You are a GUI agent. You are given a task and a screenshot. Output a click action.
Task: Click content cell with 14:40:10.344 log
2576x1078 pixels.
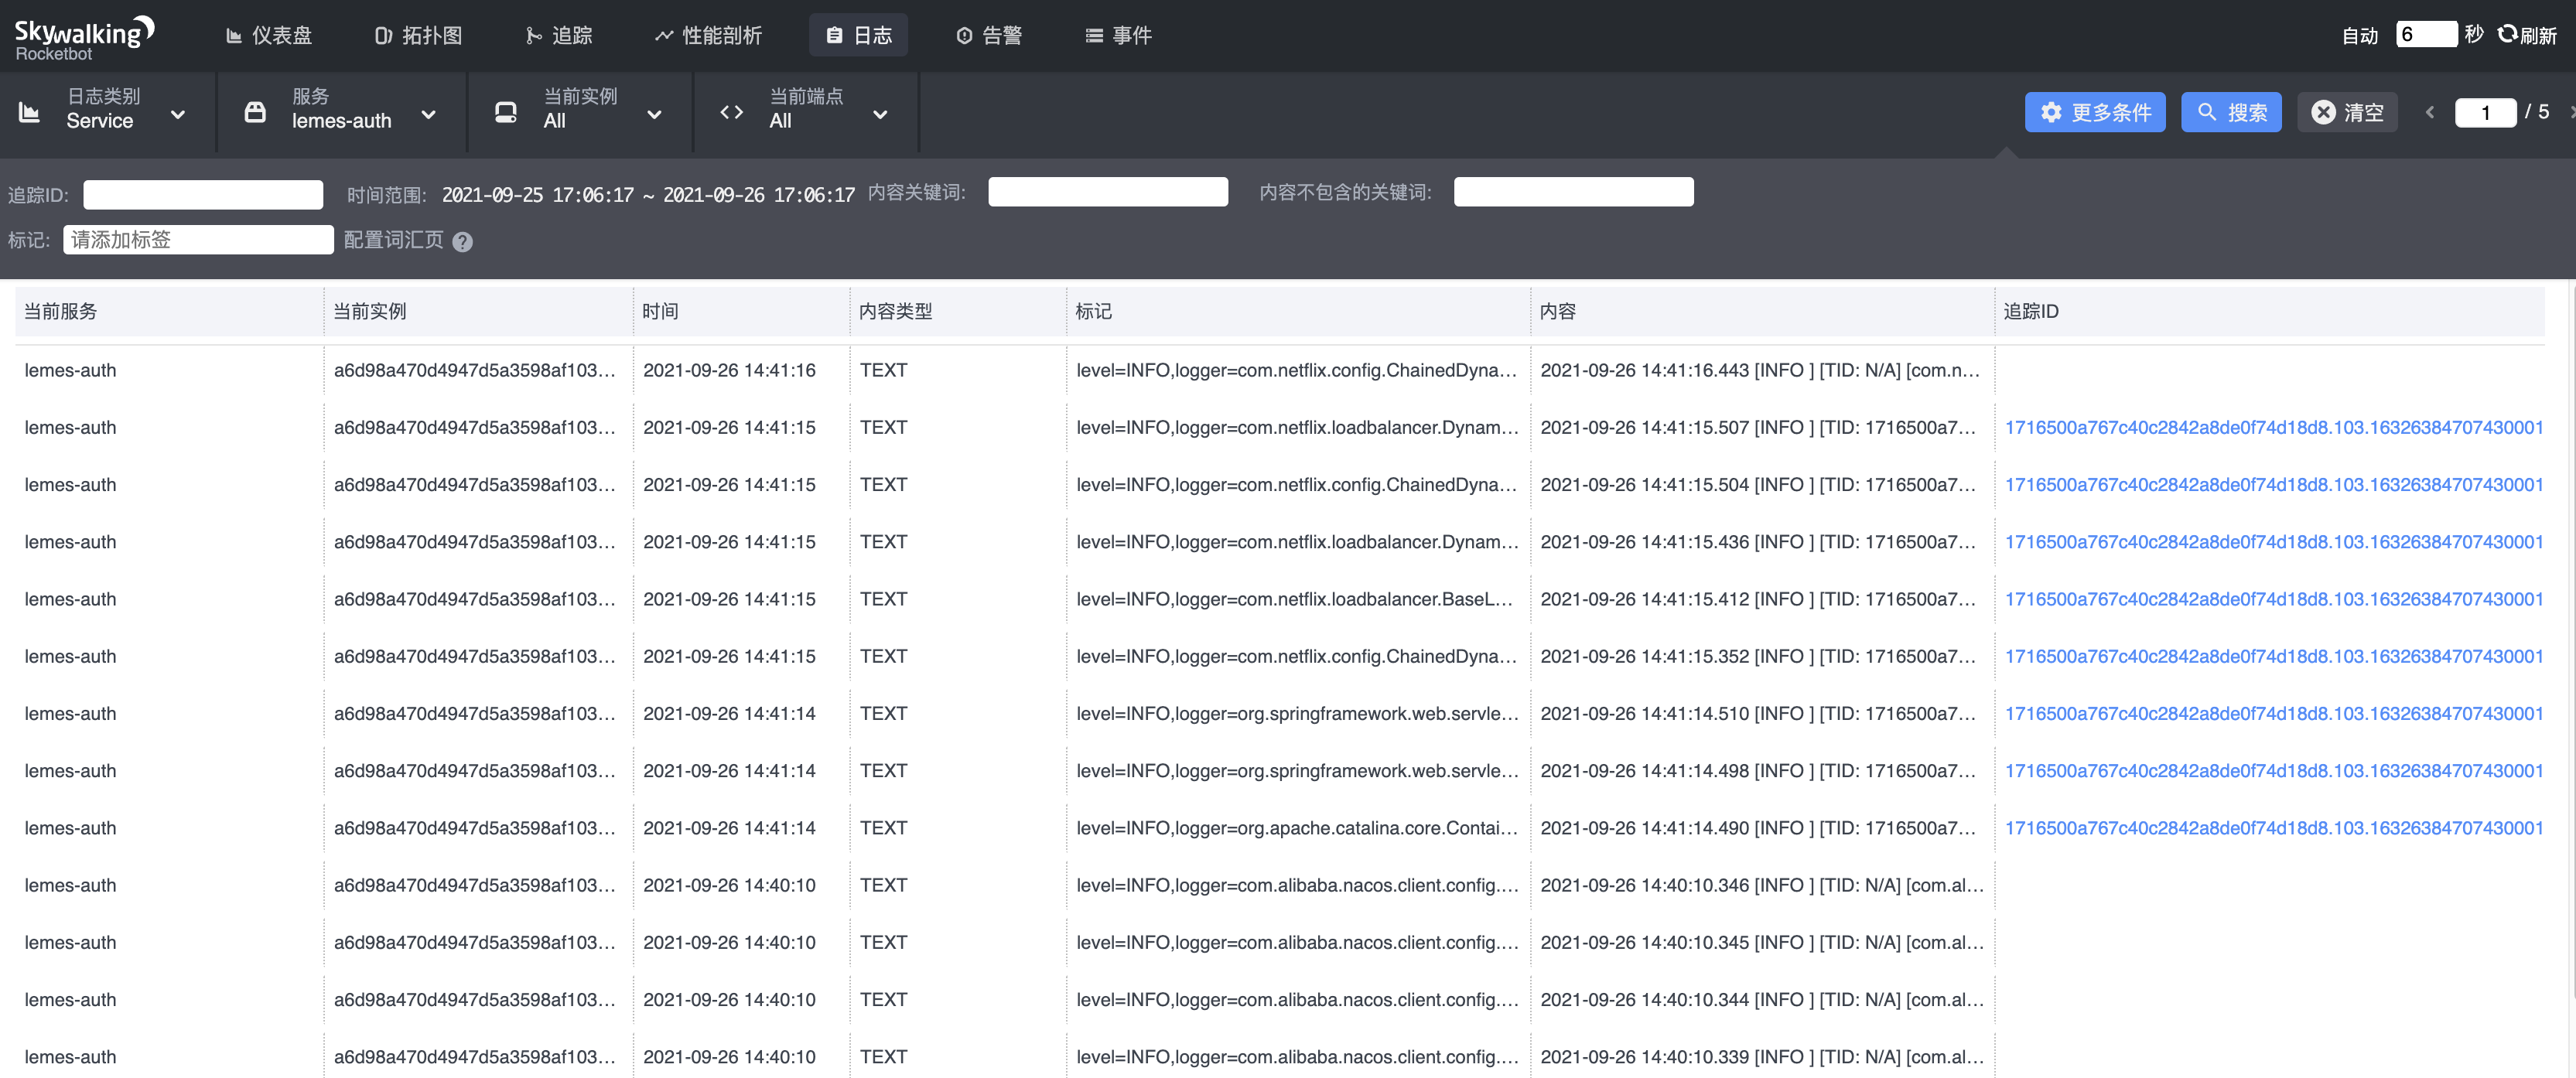1761,1000
